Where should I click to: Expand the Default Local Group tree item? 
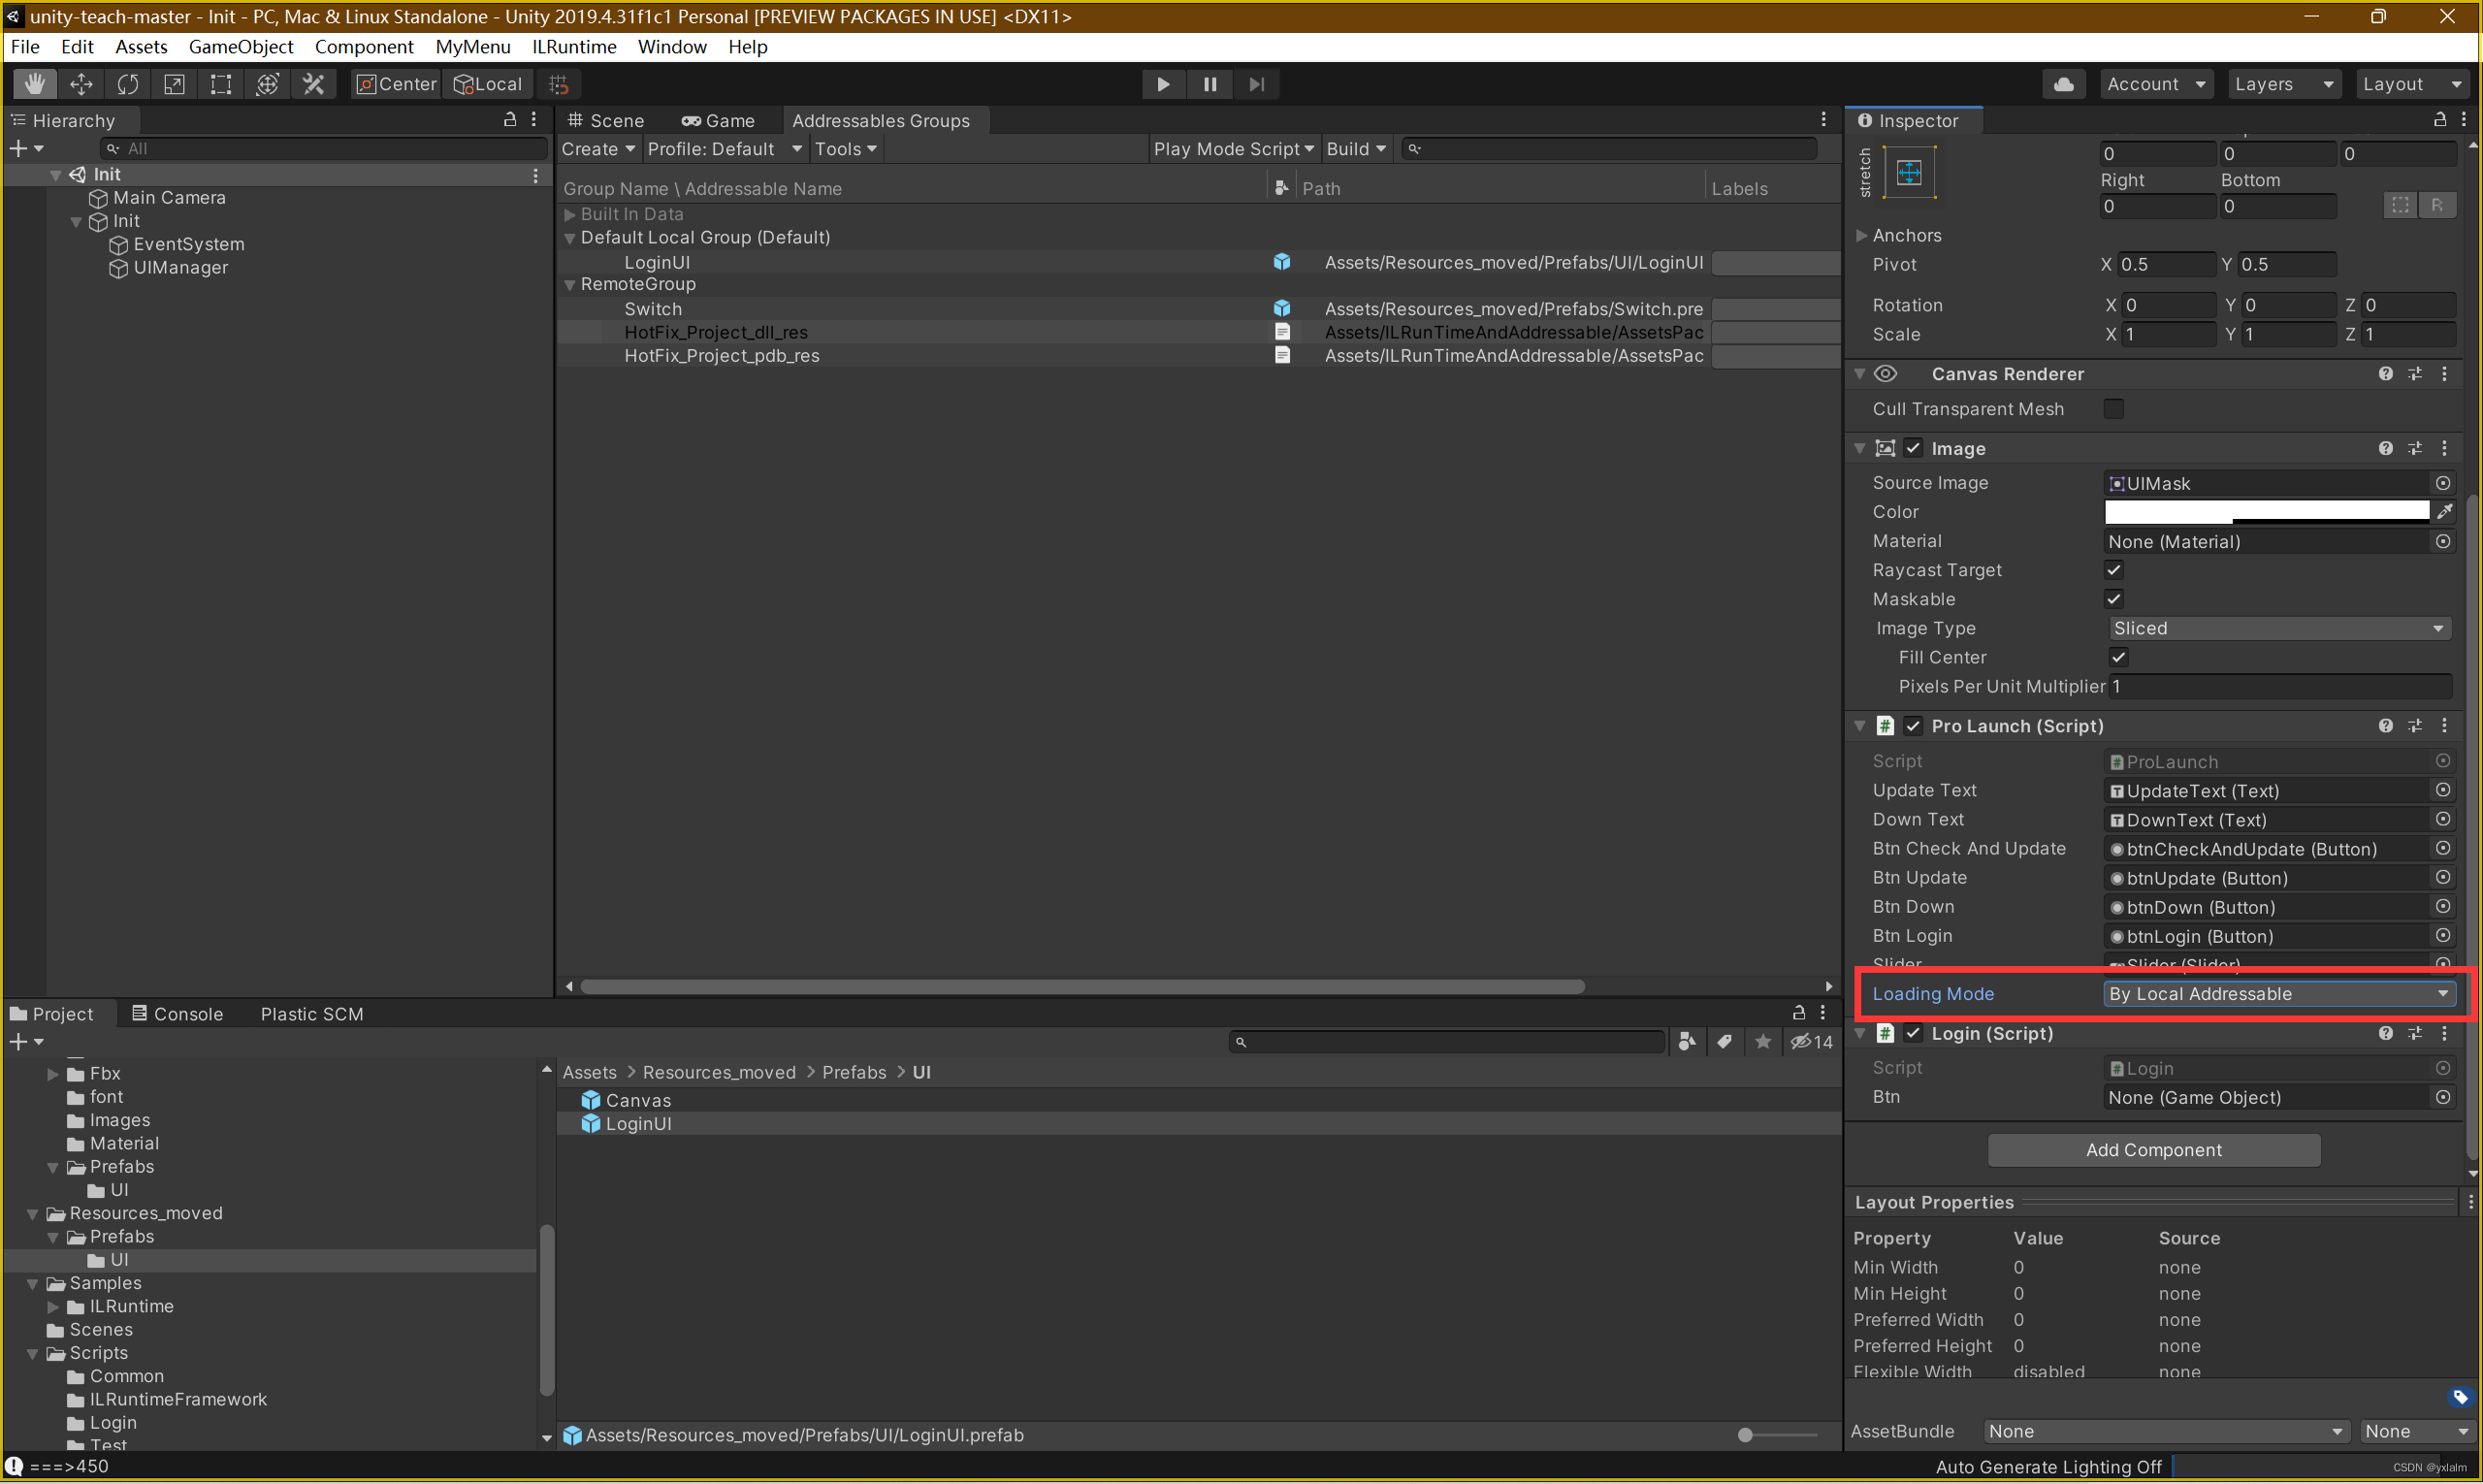pyautogui.click(x=568, y=237)
